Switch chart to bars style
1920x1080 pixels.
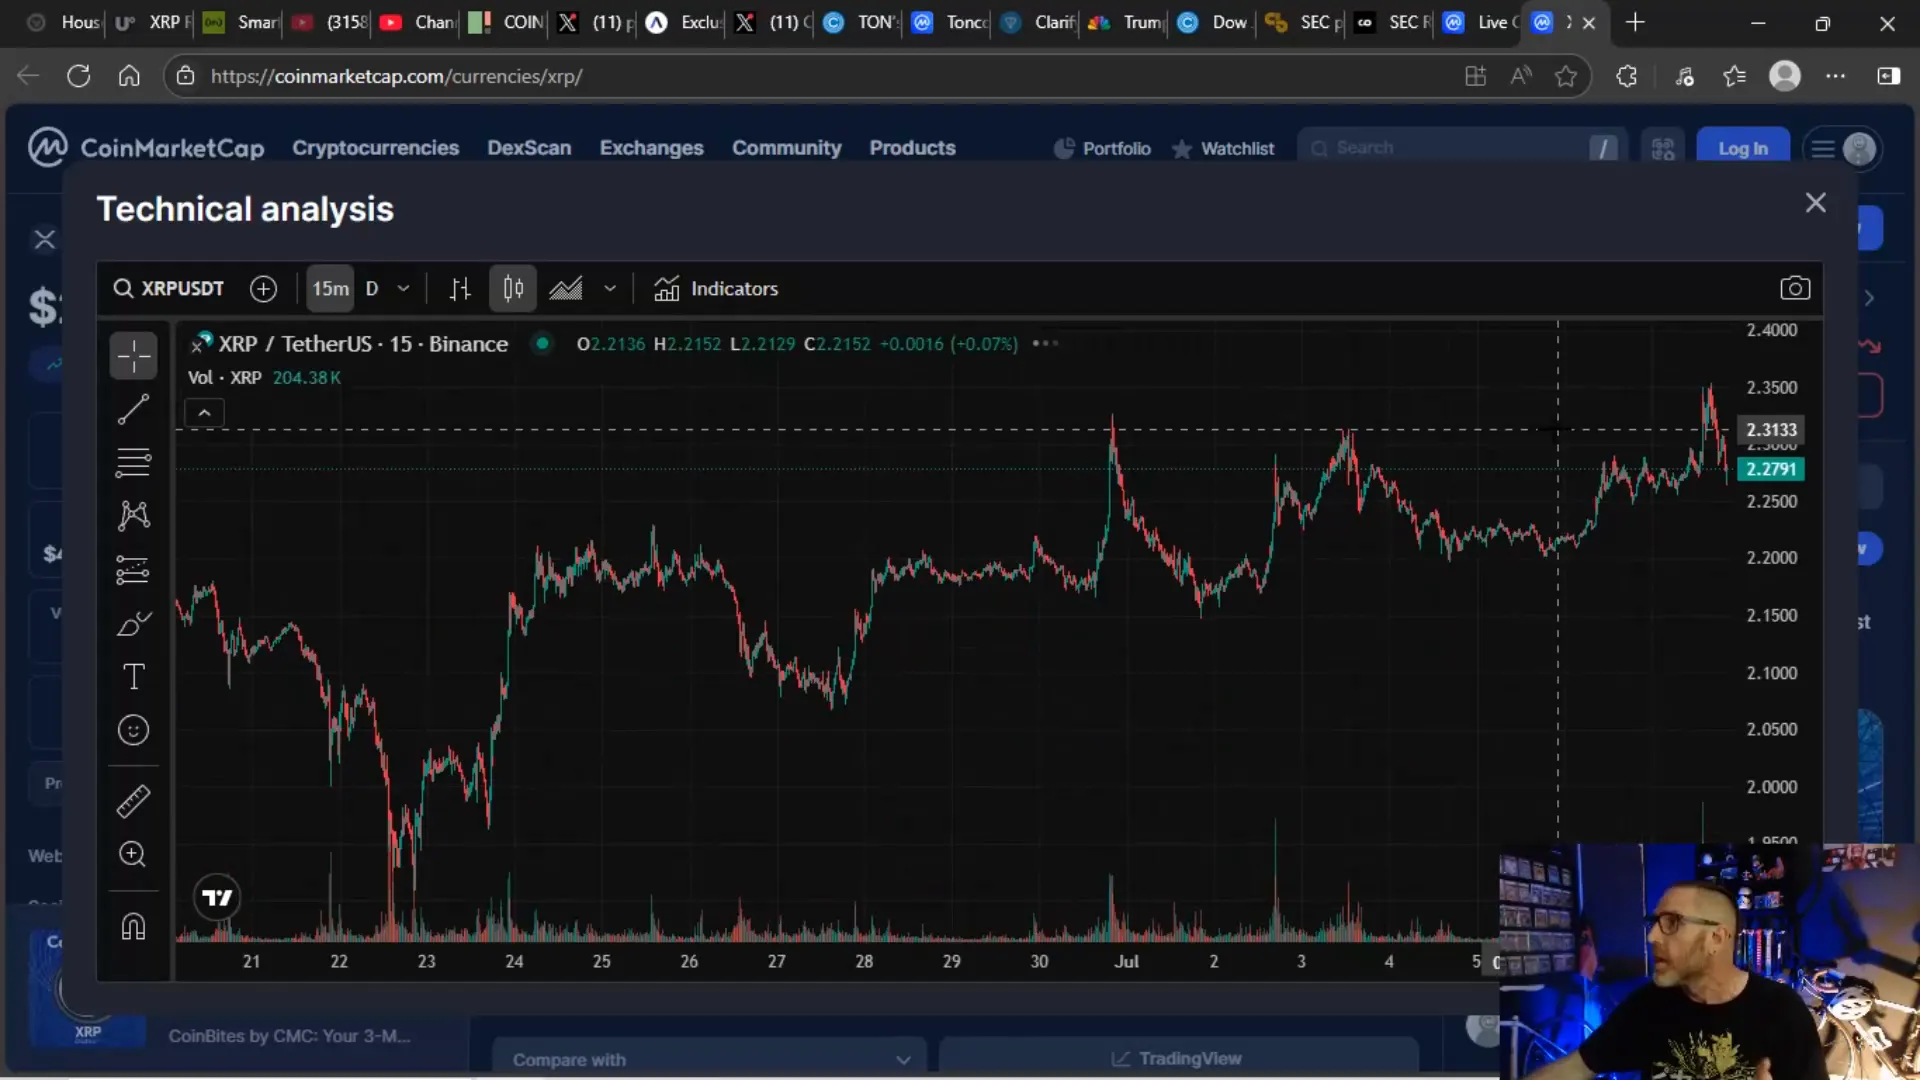460,289
